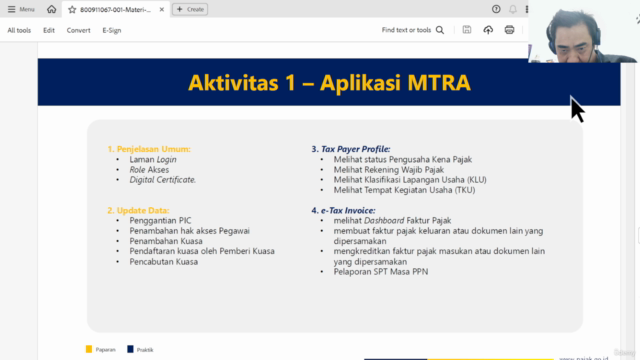
Task: Click the heading 4. e-Tax Invoice
Action: point(343,211)
